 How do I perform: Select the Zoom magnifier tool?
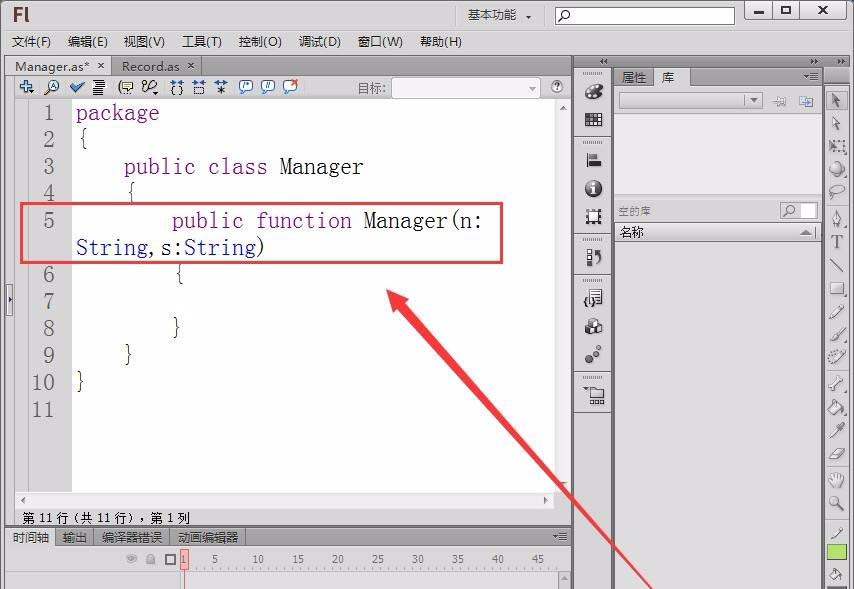click(837, 503)
